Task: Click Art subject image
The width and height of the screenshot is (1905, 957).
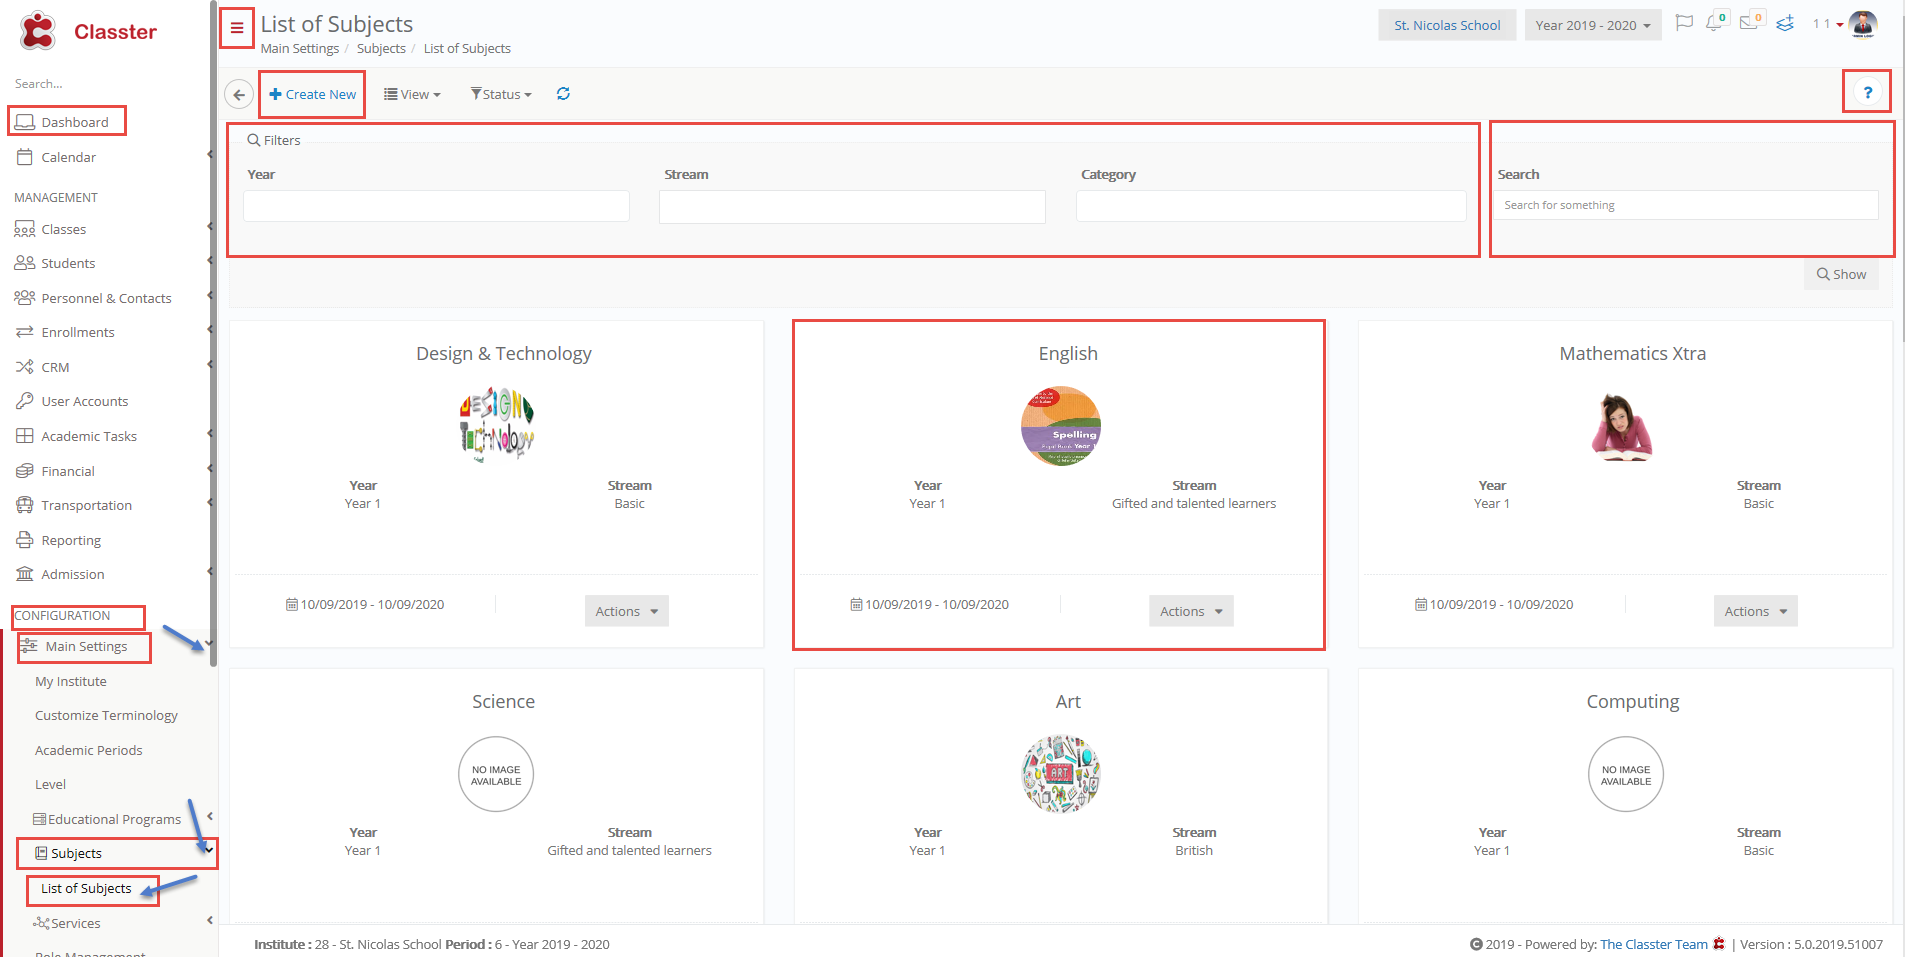Action: (1061, 774)
